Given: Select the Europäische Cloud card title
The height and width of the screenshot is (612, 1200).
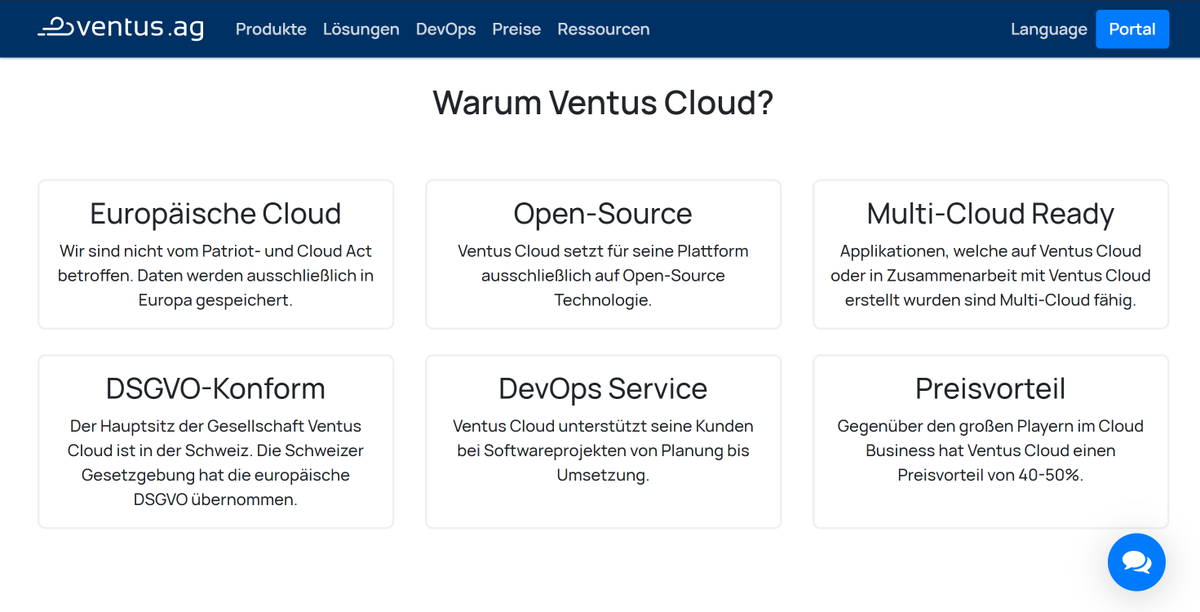Looking at the screenshot, I should (216, 213).
